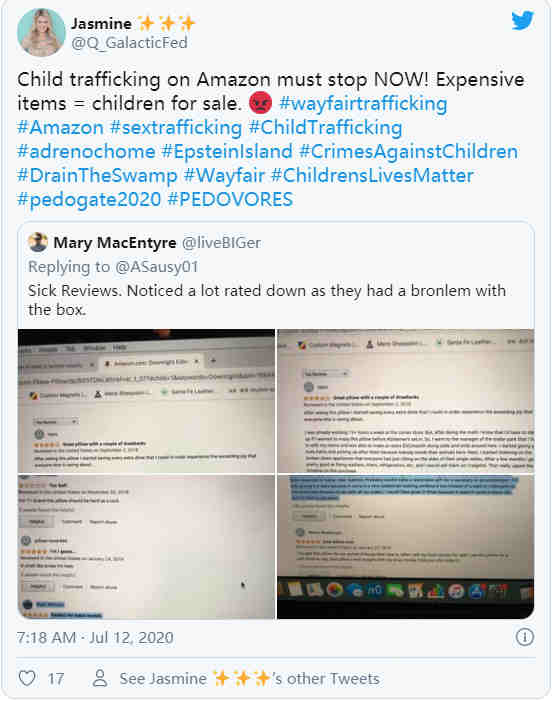Open the tweet info icon
553x701 pixels.
pyautogui.click(x=524, y=637)
